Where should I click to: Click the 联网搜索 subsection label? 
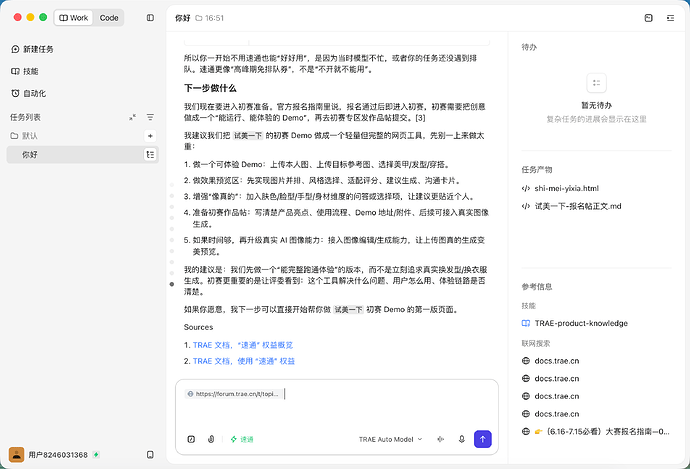click(536, 343)
